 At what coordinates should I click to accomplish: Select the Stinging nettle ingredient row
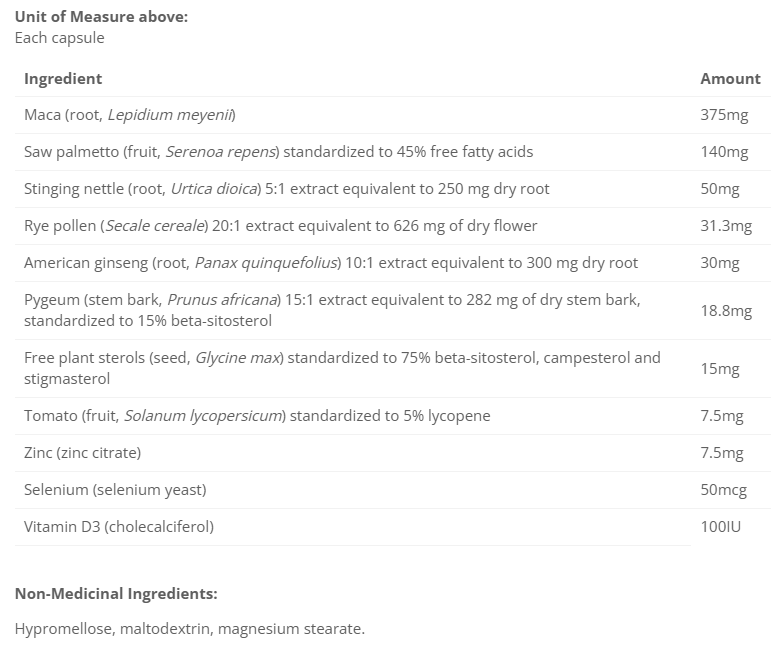click(286, 189)
